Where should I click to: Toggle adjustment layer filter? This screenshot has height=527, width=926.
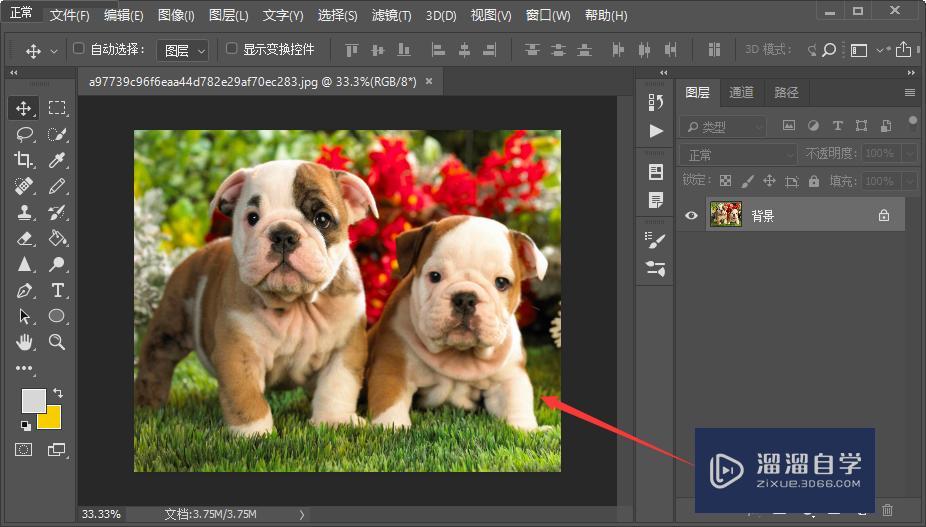813,125
